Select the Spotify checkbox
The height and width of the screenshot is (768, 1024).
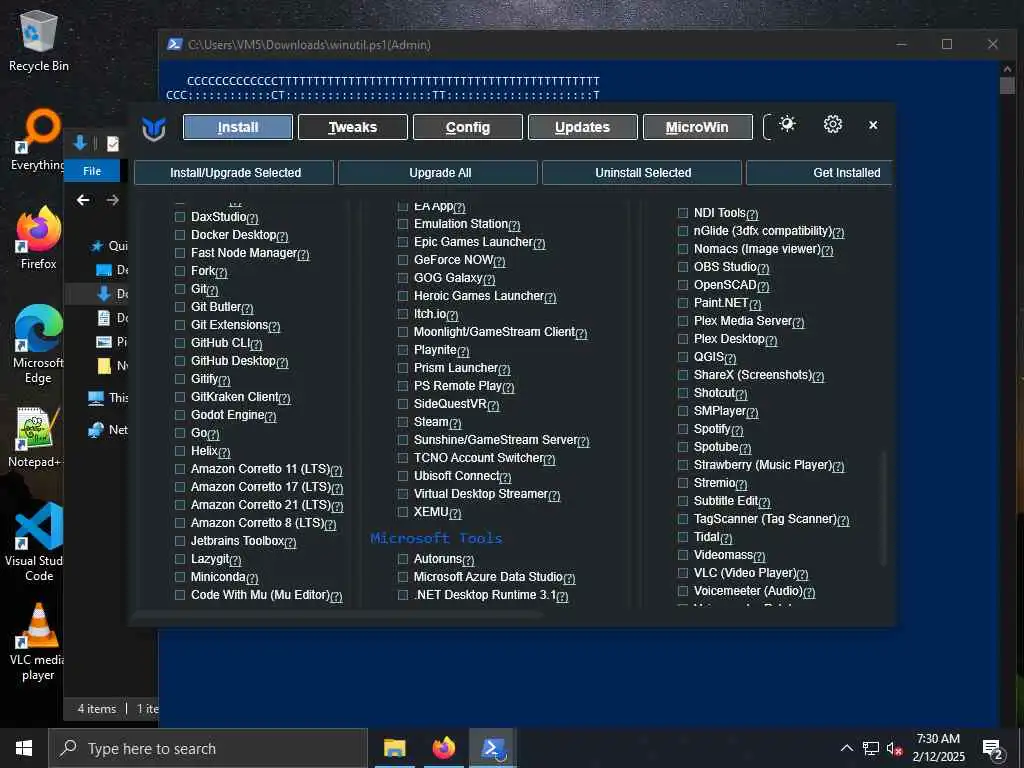[x=683, y=429]
